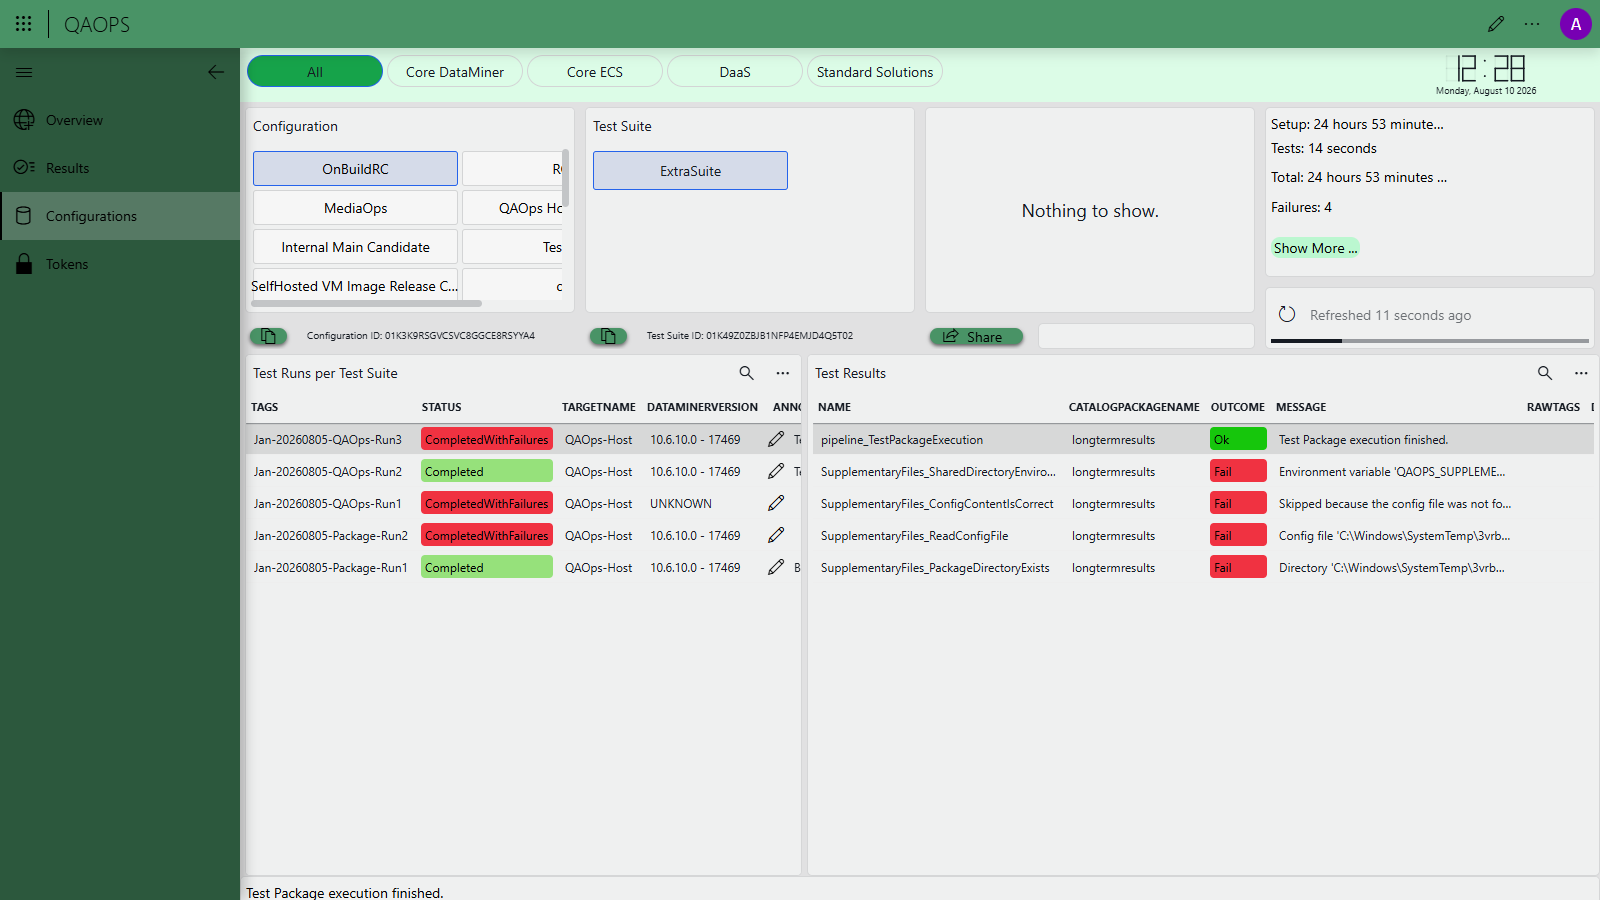This screenshot has width=1600, height=900.
Task: Sort by RAWTAGS column header
Action: coord(1553,407)
